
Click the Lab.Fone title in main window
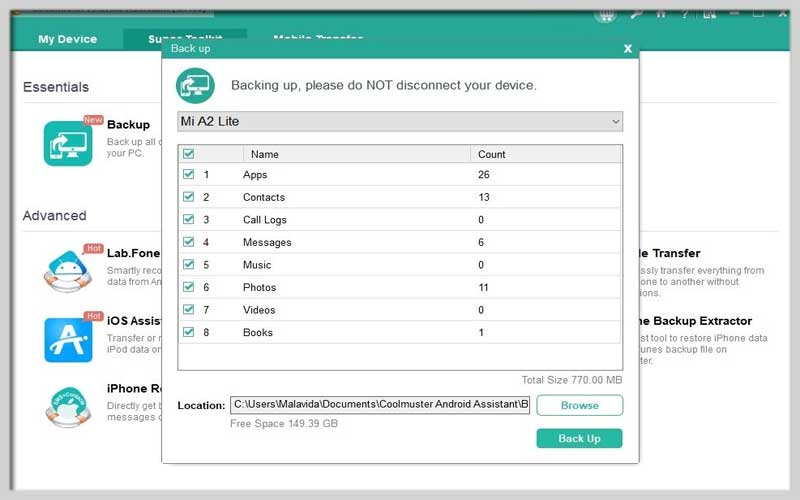[x=134, y=253]
